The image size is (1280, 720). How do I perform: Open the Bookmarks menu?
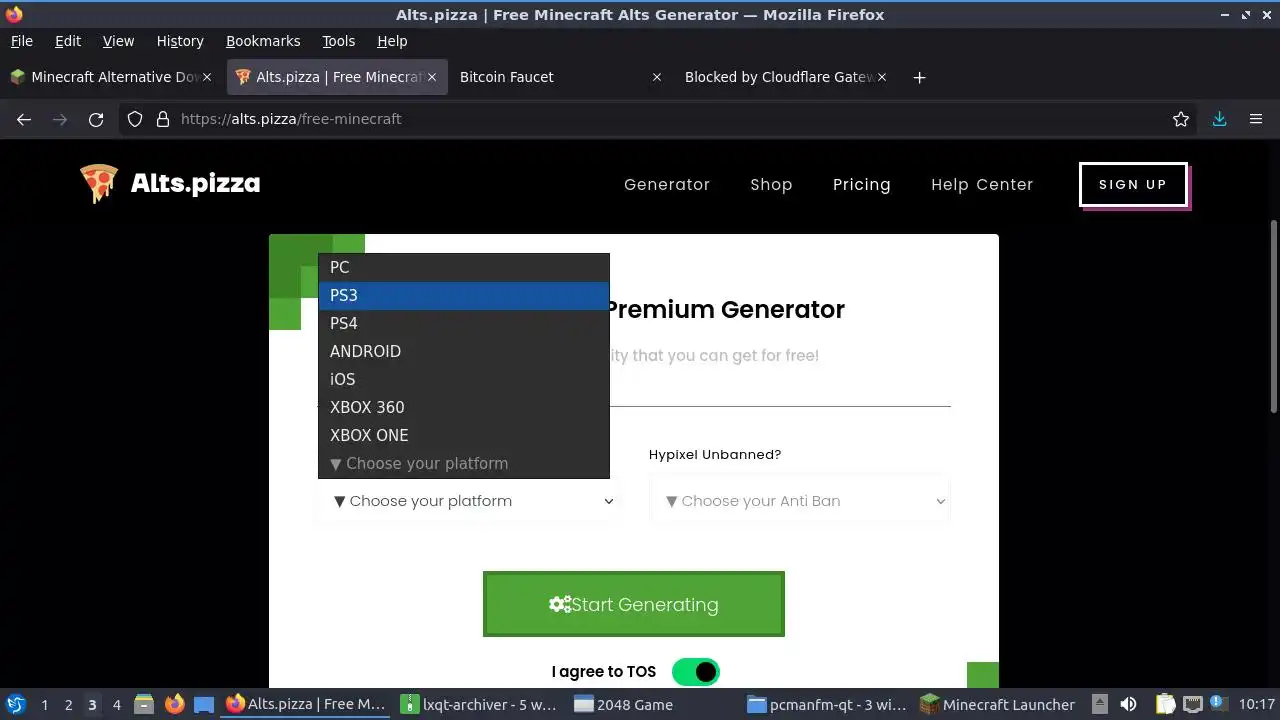click(x=263, y=41)
